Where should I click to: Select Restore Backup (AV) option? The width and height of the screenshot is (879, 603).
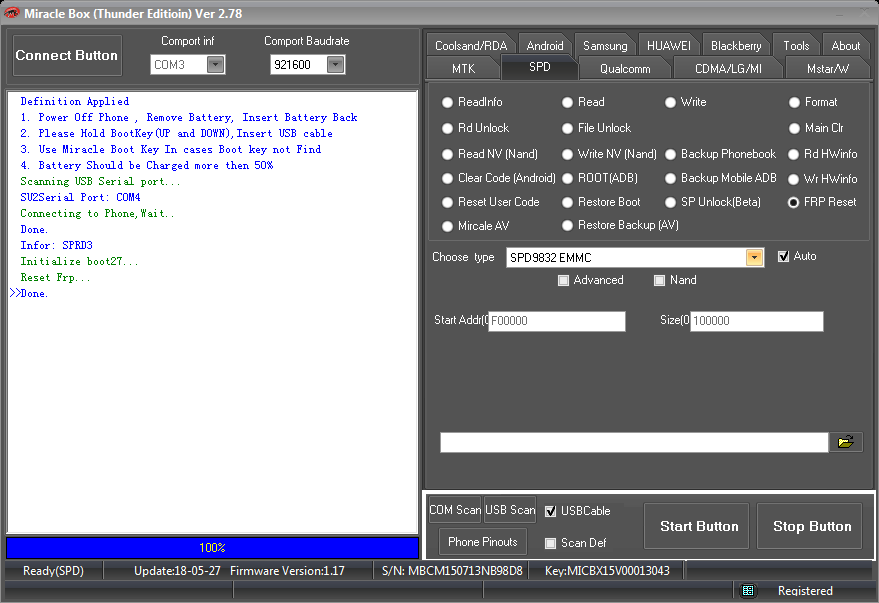coord(567,225)
